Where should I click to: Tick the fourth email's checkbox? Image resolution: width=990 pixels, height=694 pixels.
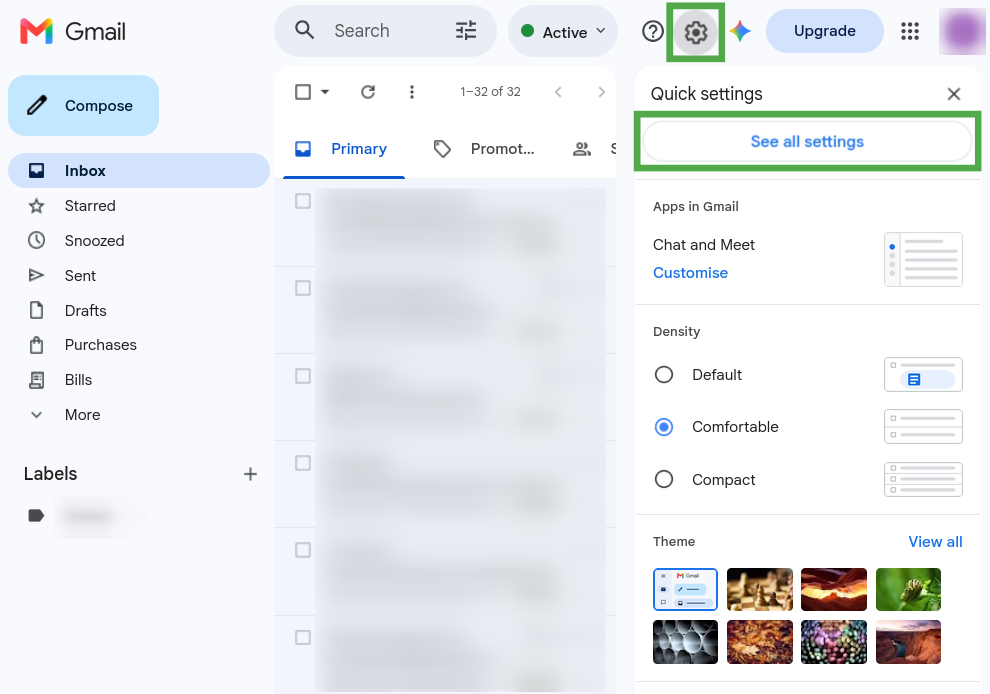tap(303, 463)
